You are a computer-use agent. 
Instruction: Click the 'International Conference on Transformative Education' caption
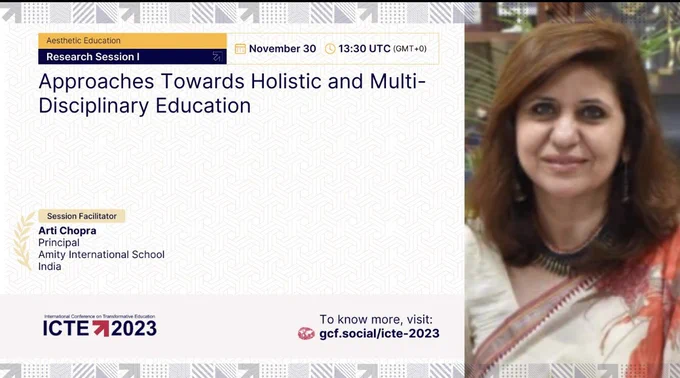pos(99,316)
